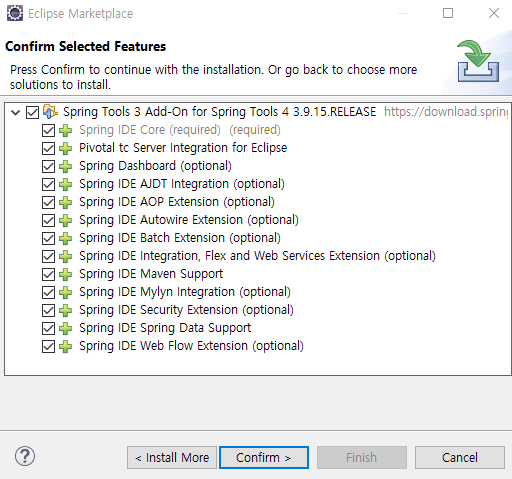Select the Spring IDE Autowire Extension label

click(189, 220)
